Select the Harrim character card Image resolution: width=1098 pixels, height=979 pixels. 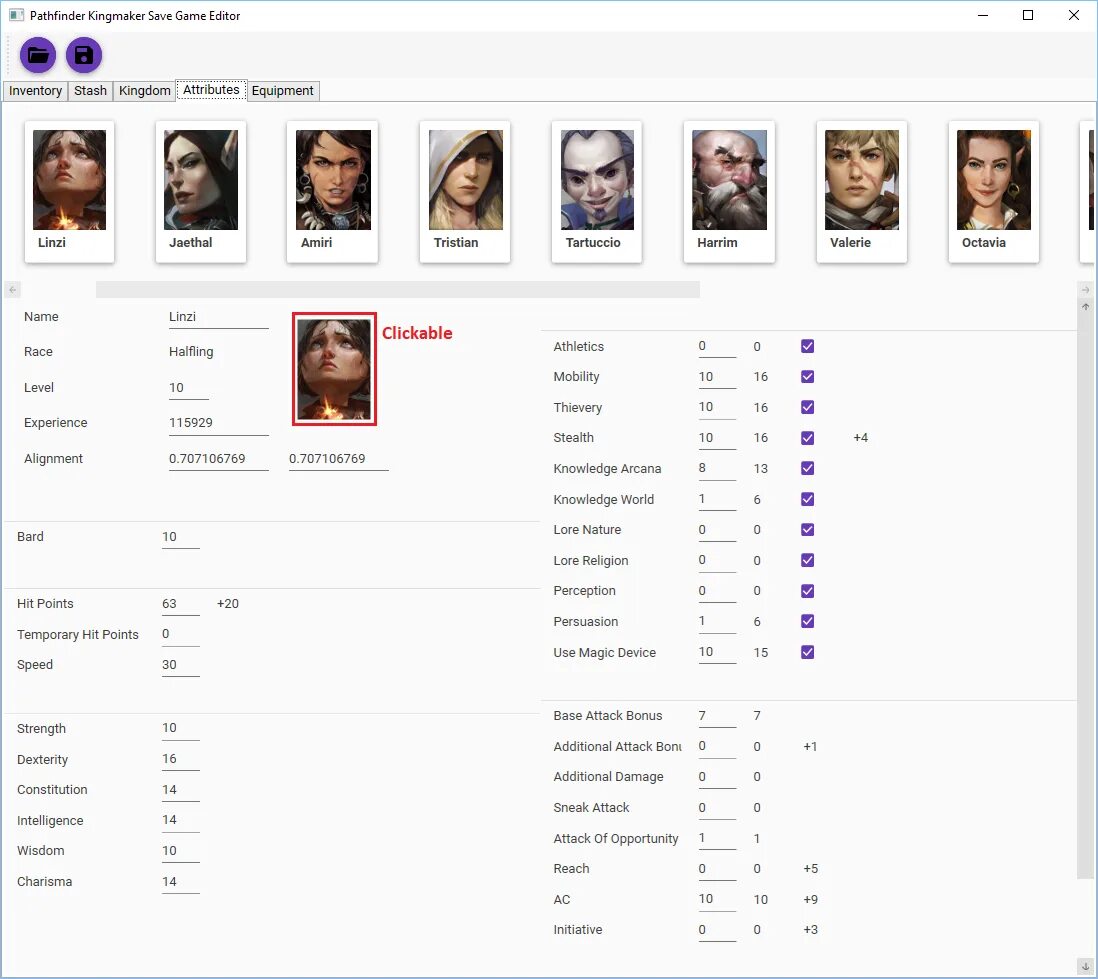click(729, 192)
